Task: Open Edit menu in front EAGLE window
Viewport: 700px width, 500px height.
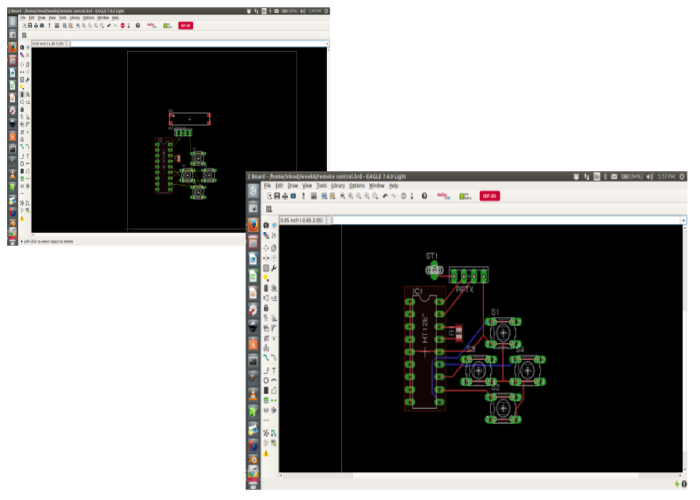Action: [279, 185]
